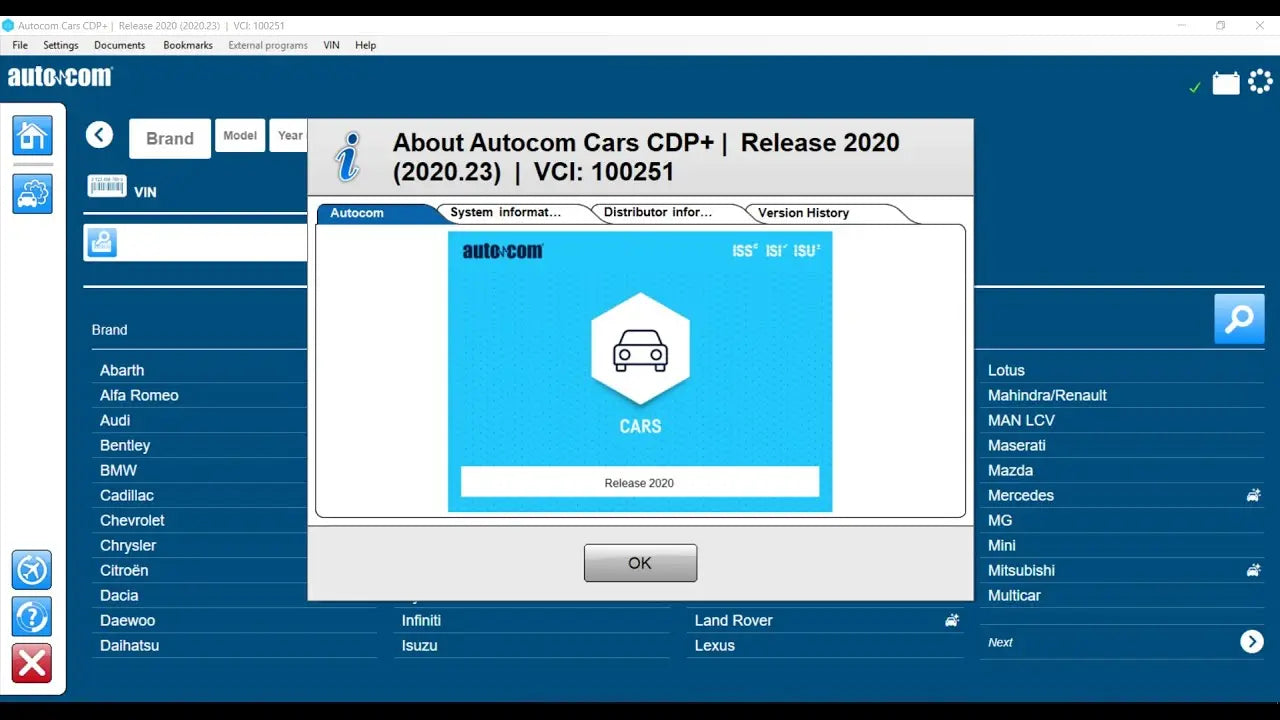Open the Settings menu
The image size is (1280, 720).
[x=60, y=45]
